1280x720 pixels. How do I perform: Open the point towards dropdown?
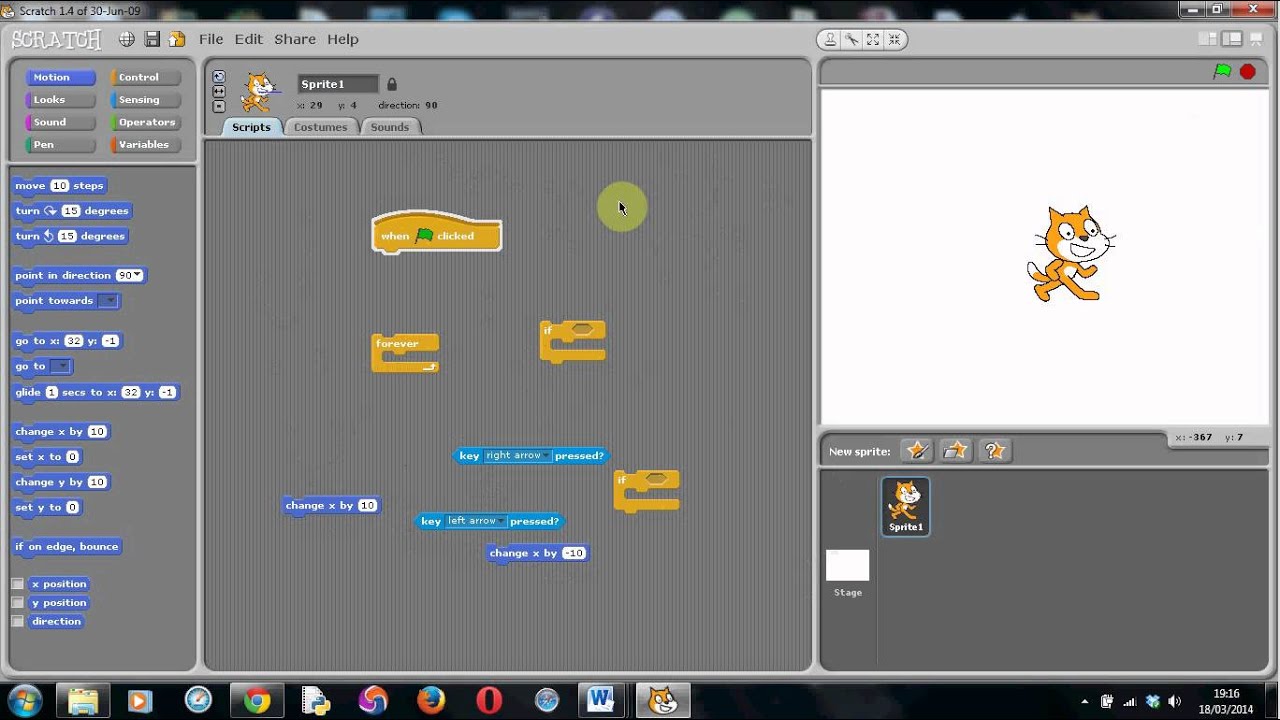108,301
